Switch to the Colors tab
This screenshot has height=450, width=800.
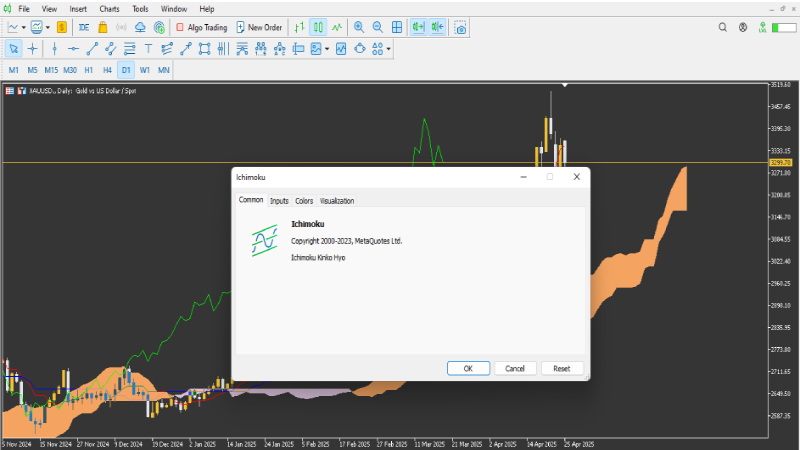click(304, 201)
